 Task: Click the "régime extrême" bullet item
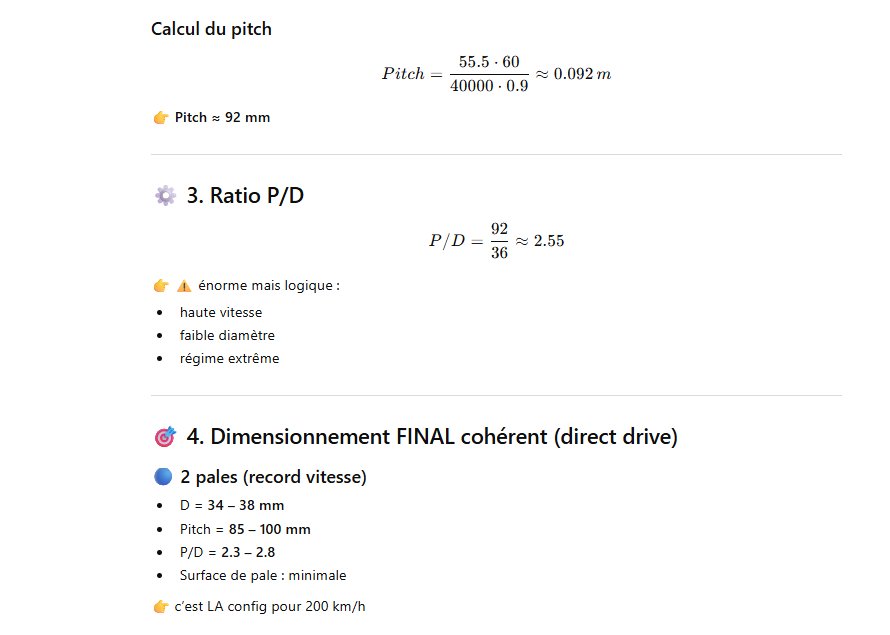(229, 359)
